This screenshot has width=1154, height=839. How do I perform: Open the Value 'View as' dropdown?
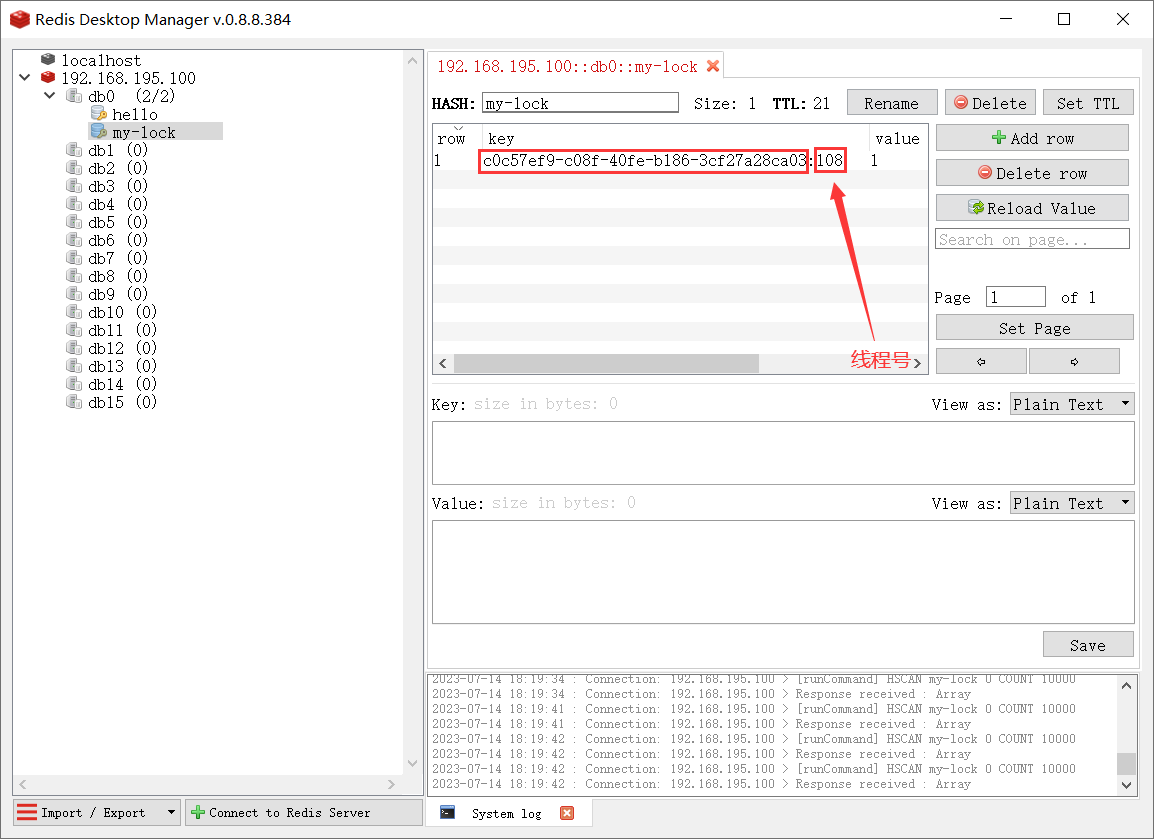coord(1072,503)
